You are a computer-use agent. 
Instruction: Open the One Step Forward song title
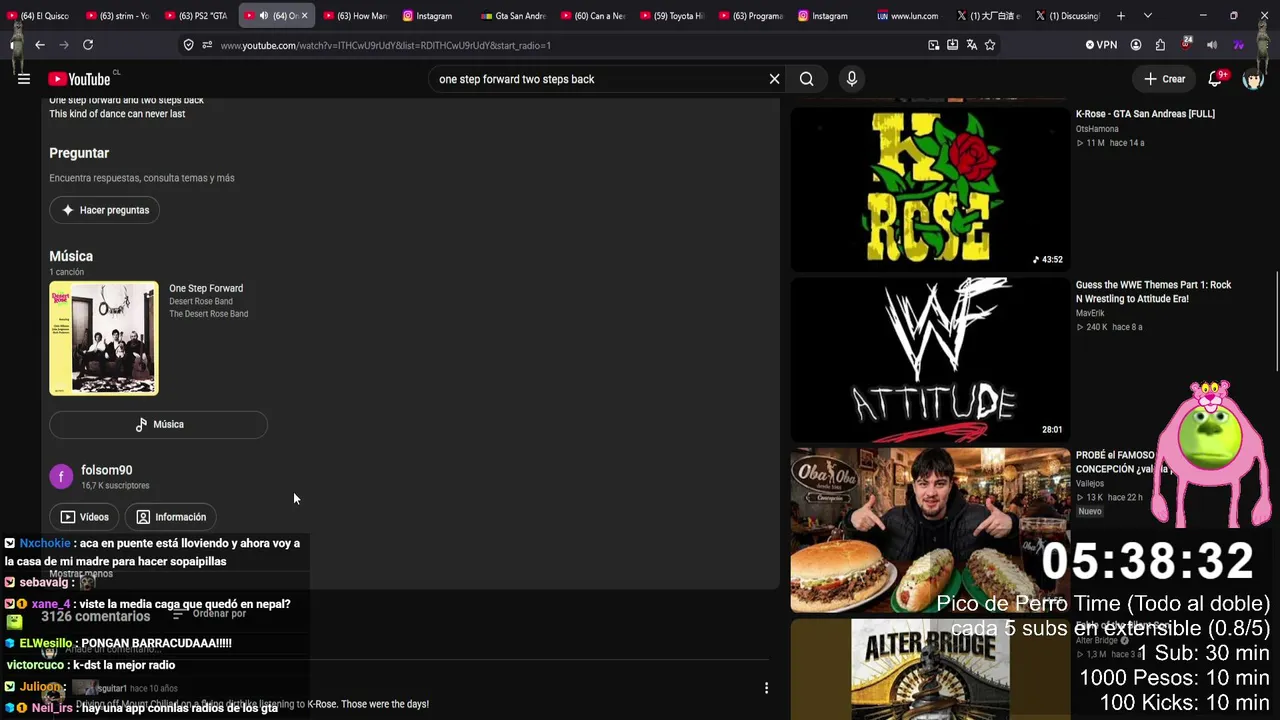point(206,288)
